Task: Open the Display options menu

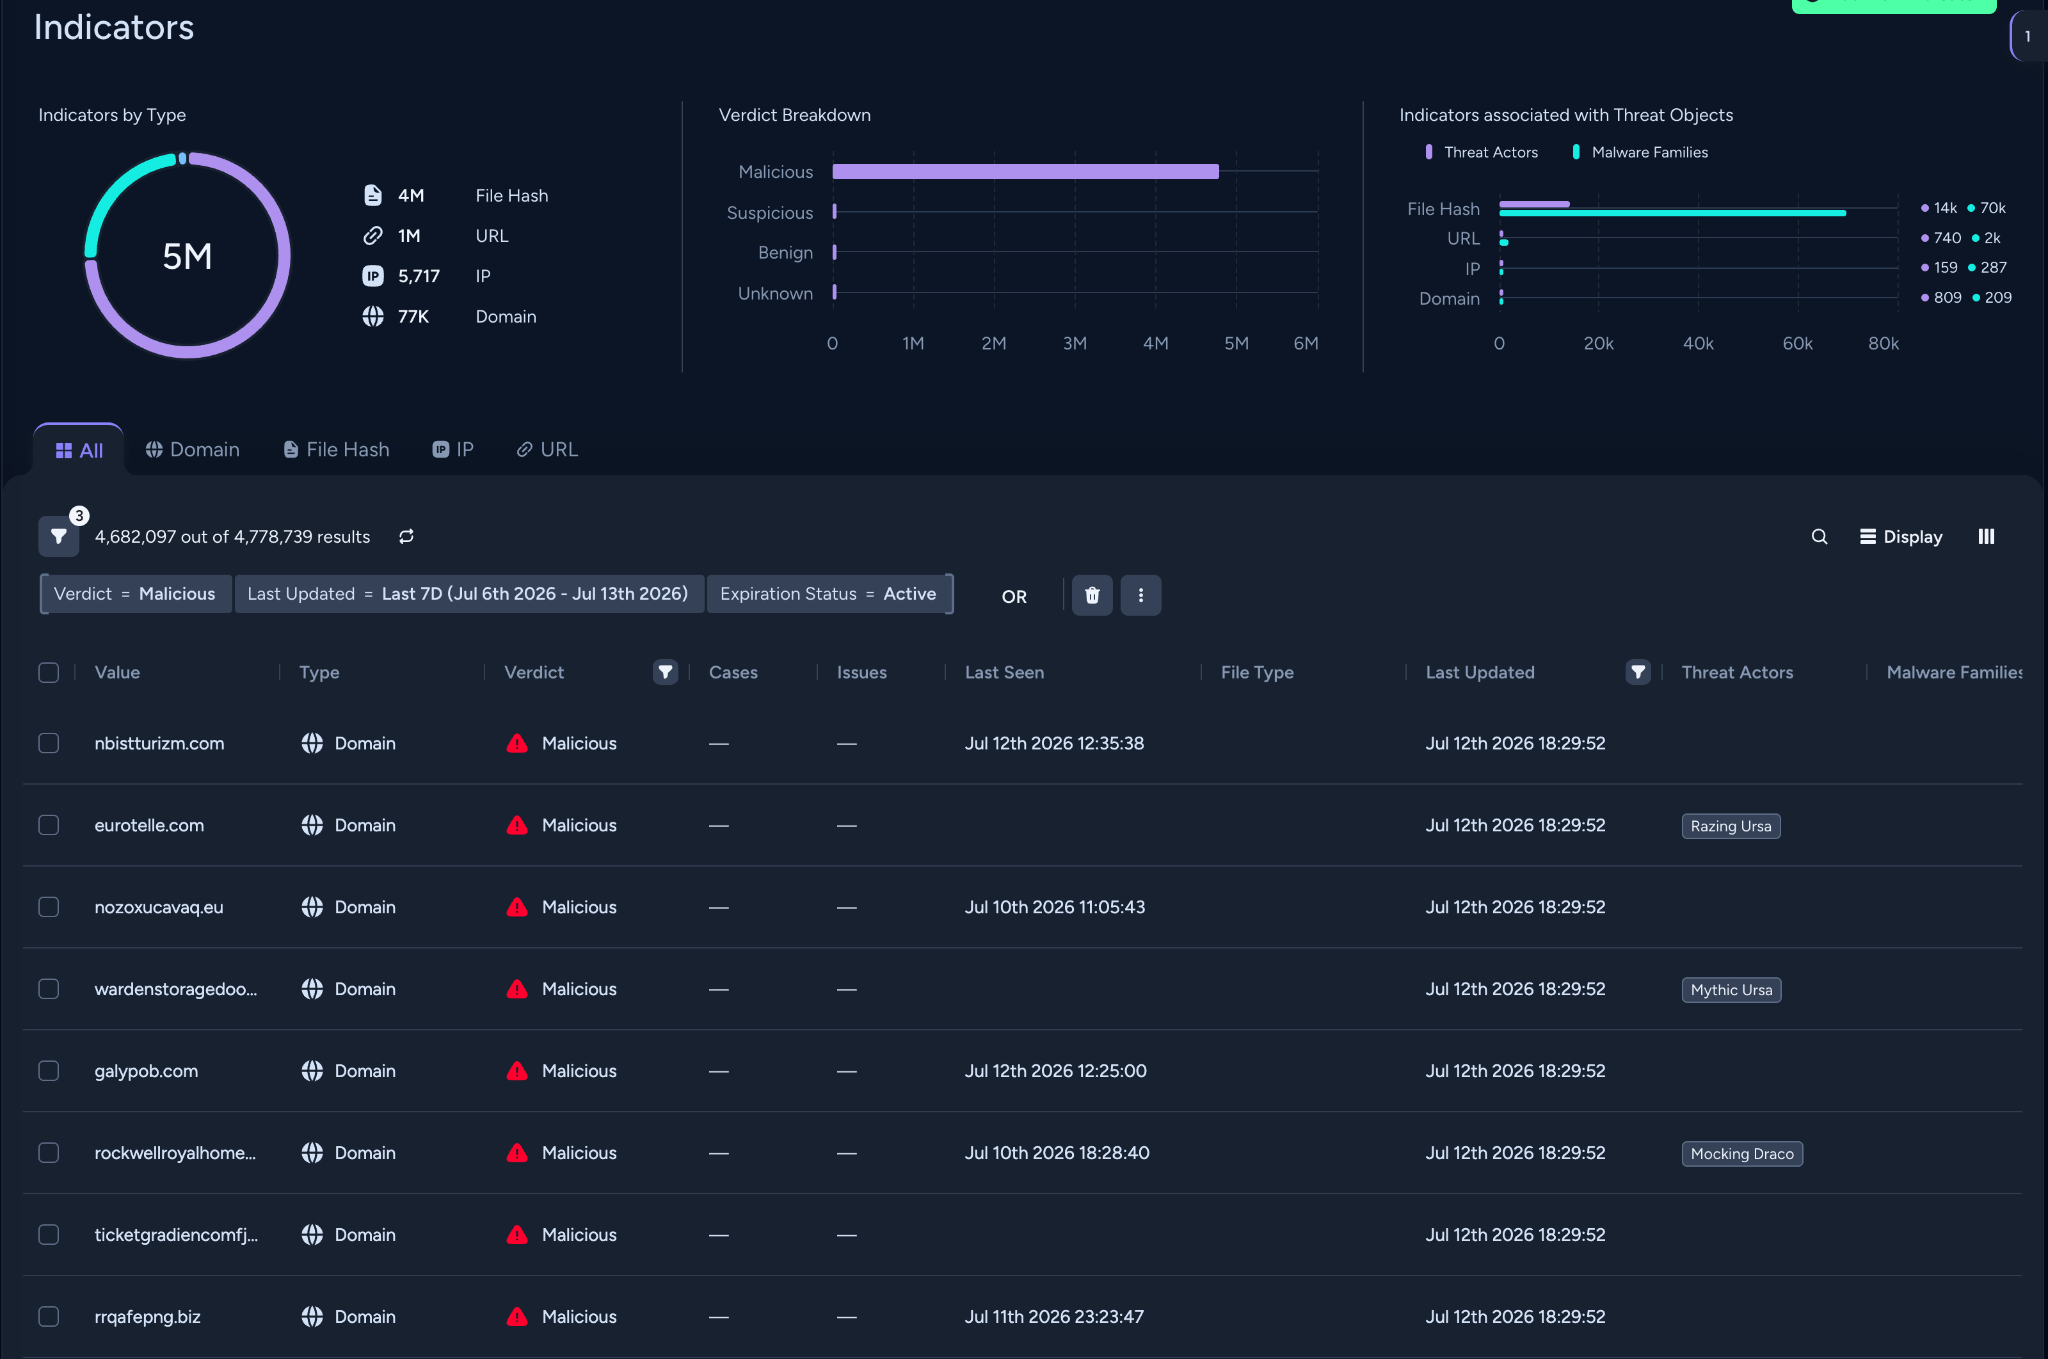Action: [1901, 537]
